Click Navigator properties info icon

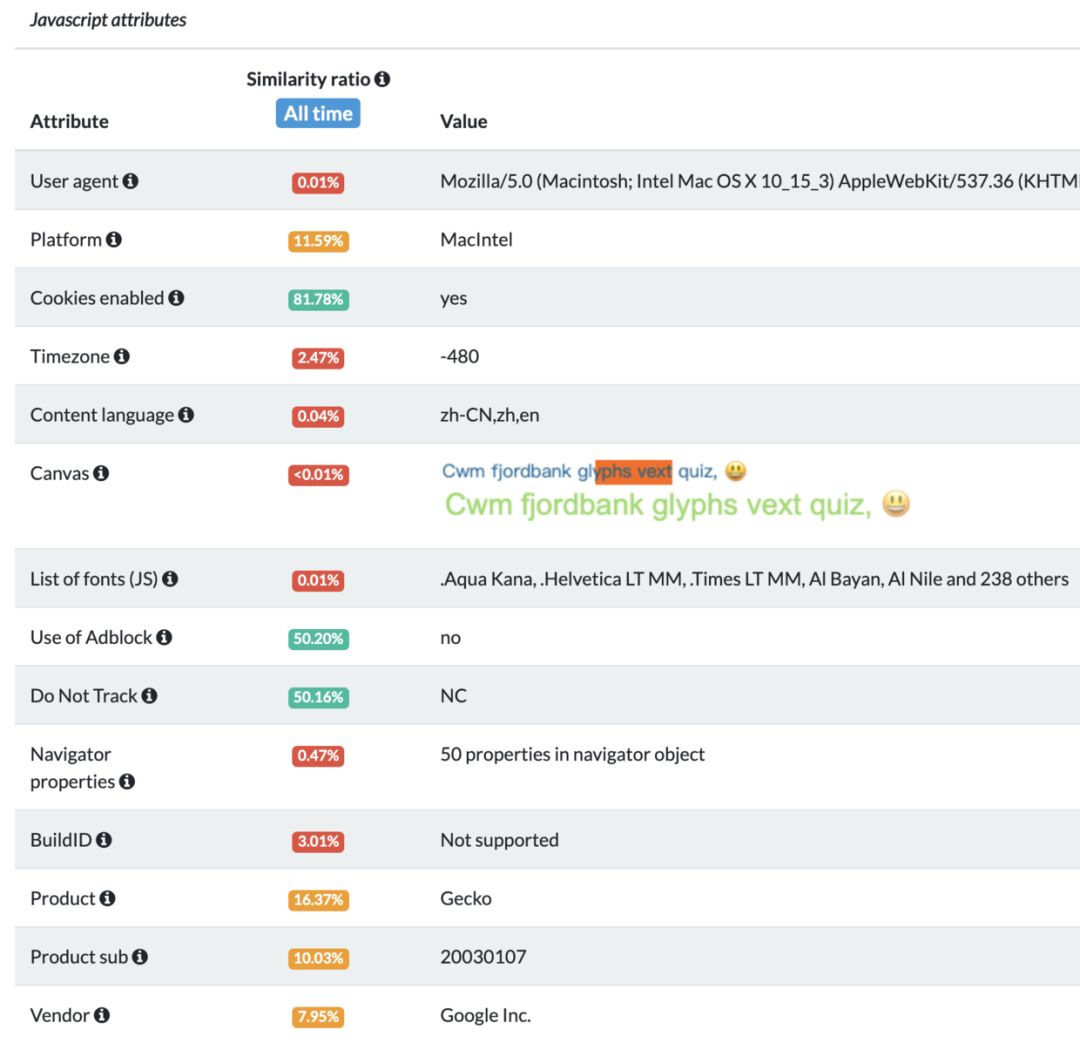coord(127,782)
